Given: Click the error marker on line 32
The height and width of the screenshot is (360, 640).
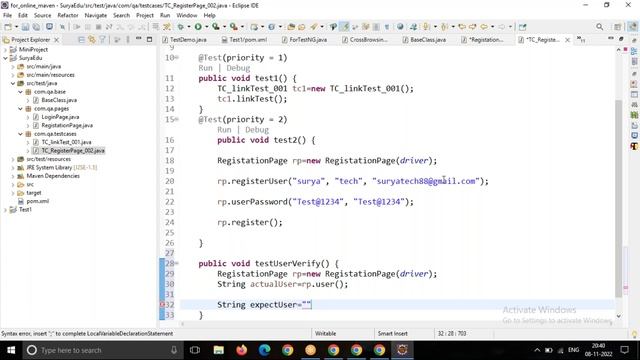Looking at the screenshot, I should point(162,304).
